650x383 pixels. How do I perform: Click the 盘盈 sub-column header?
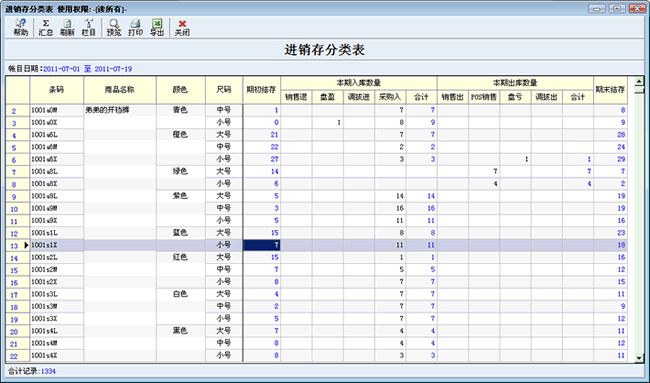[x=327, y=97]
